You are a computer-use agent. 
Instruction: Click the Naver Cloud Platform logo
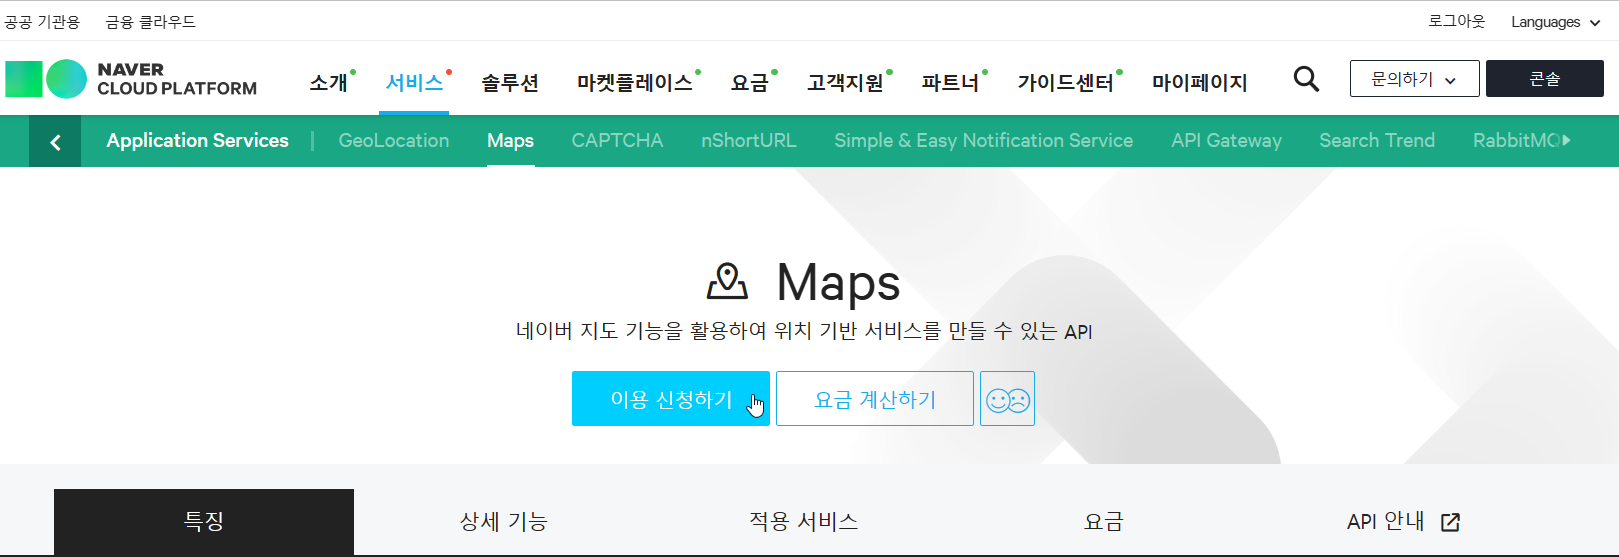(x=131, y=79)
